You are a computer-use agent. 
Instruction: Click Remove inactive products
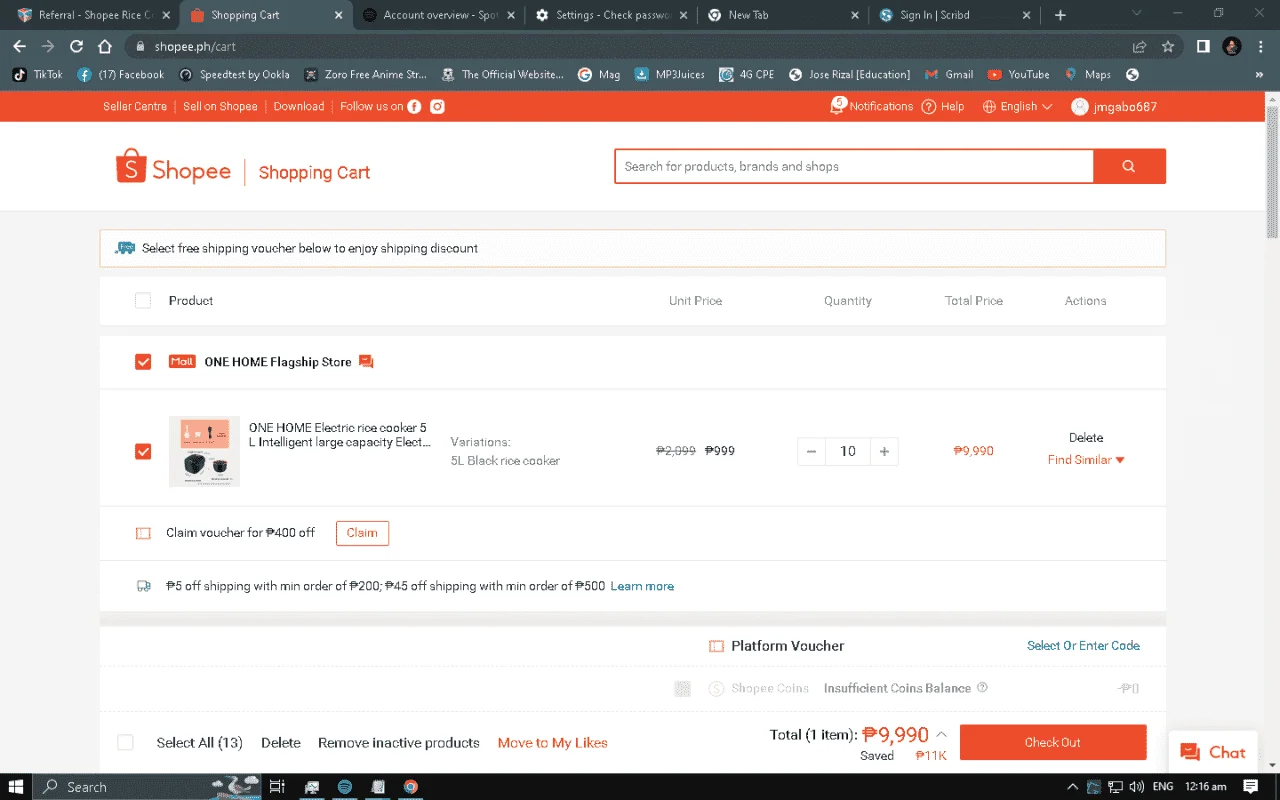click(x=399, y=742)
